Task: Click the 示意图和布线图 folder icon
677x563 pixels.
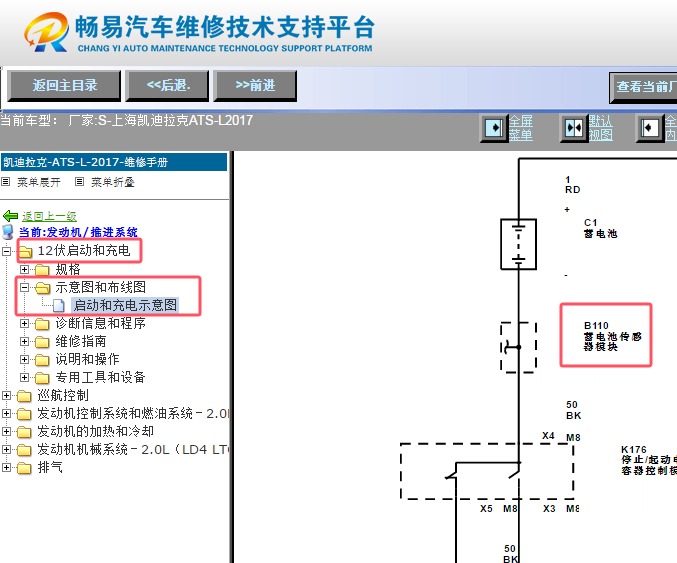Action: click(x=42, y=288)
